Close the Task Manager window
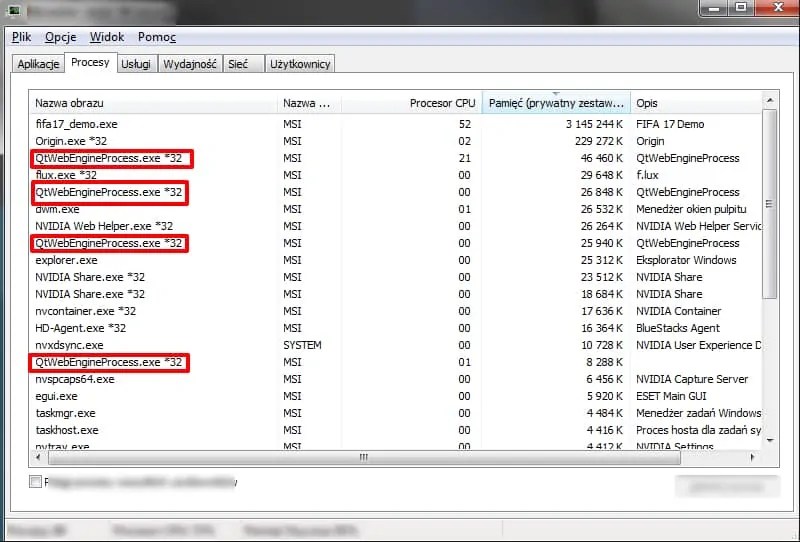 pos(778,8)
